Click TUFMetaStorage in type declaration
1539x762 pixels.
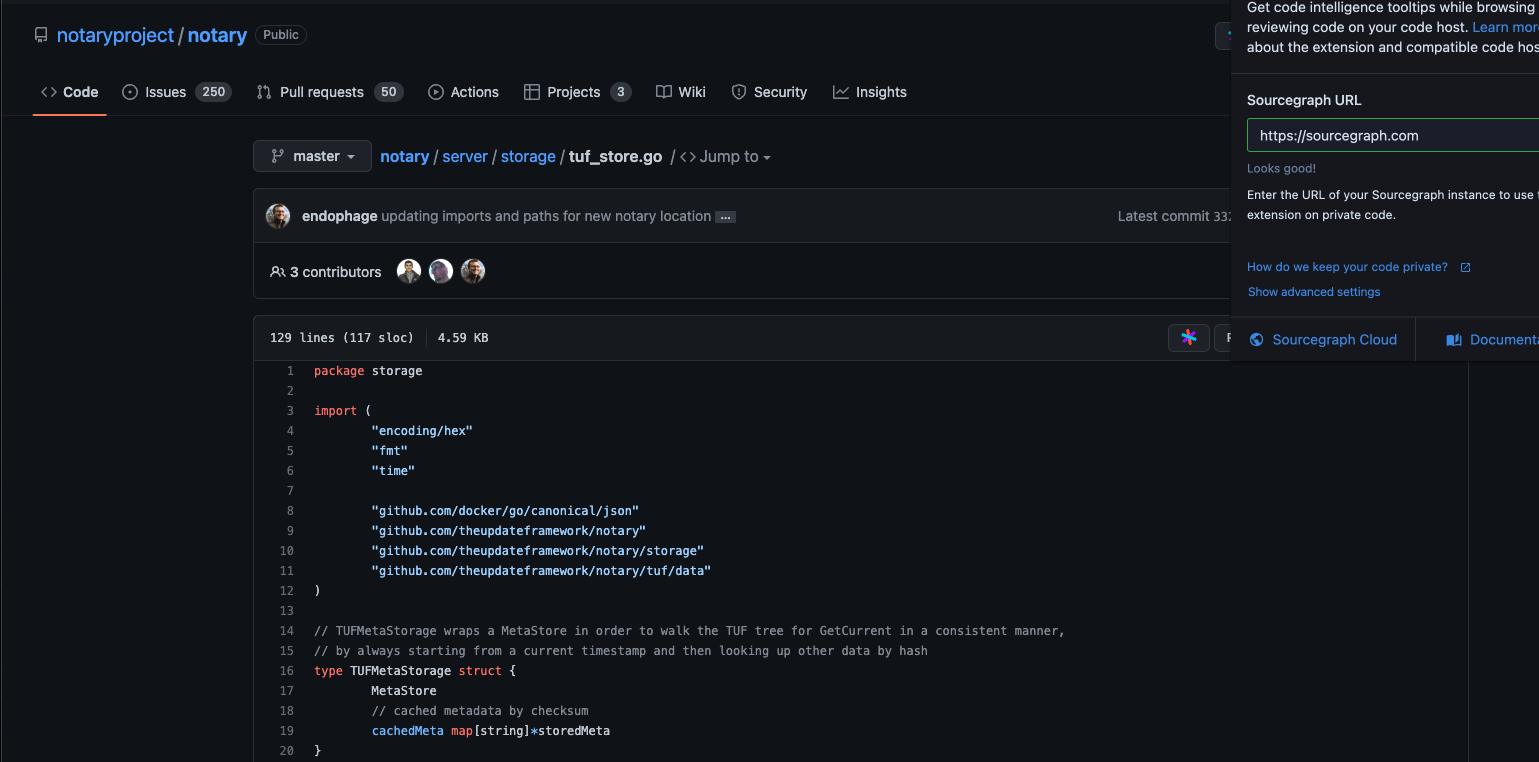coord(401,671)
